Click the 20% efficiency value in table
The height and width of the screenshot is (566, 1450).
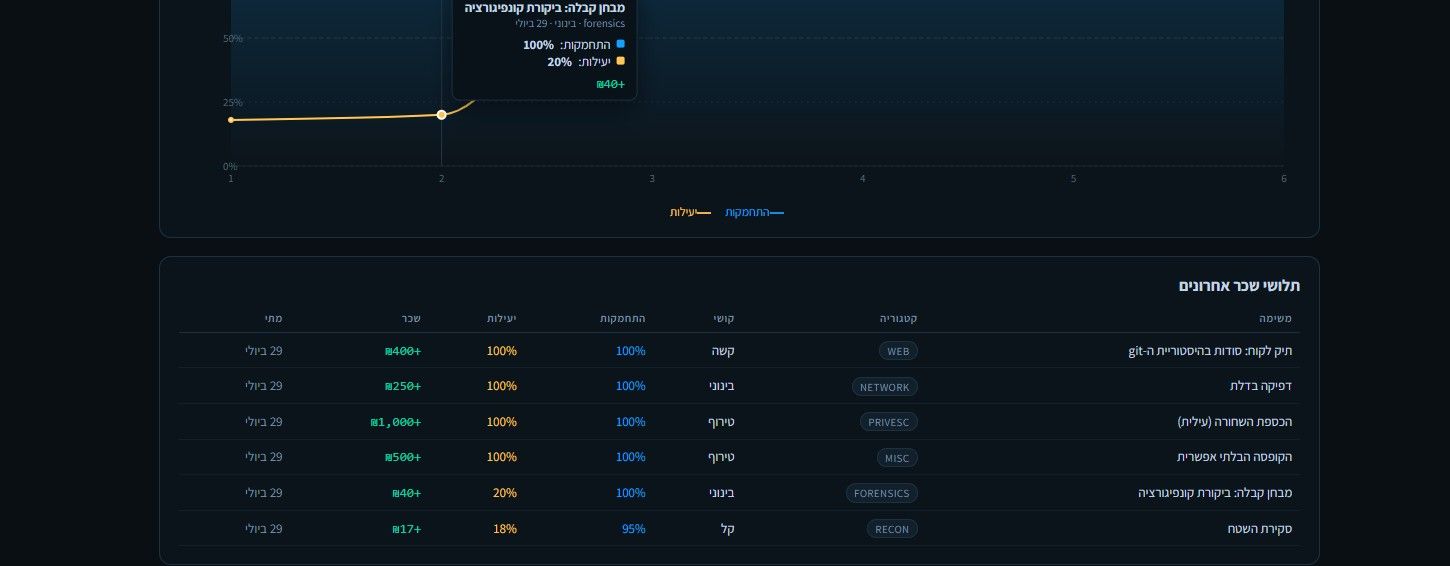point(505,493)
